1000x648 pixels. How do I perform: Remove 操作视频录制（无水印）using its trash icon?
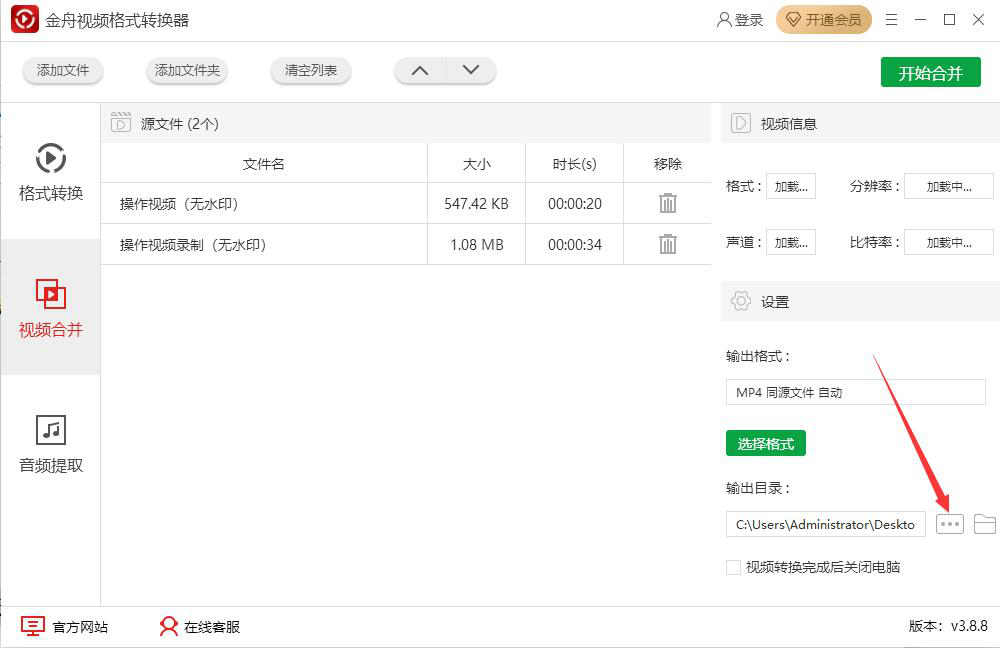(668, 244)
